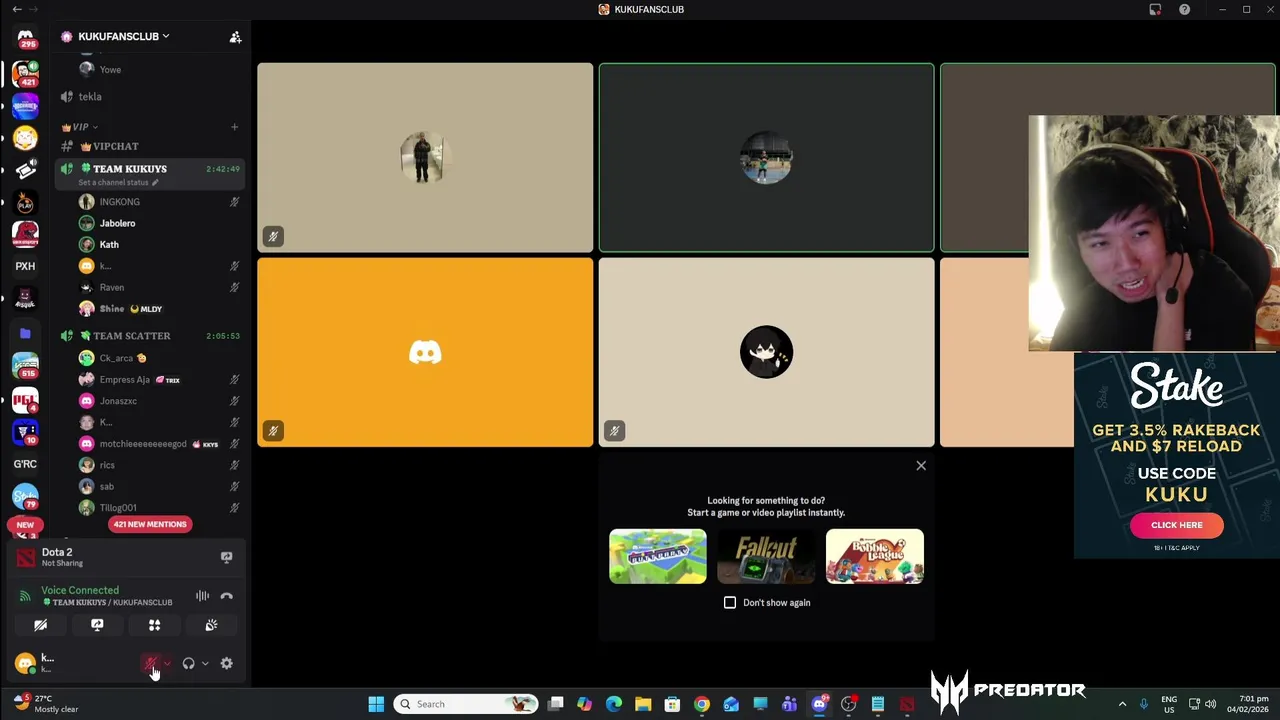Image resolution: width=1280 pixels, height=720 pixels.
Task: Open the activities launcher icon
Action: (154, 625)
